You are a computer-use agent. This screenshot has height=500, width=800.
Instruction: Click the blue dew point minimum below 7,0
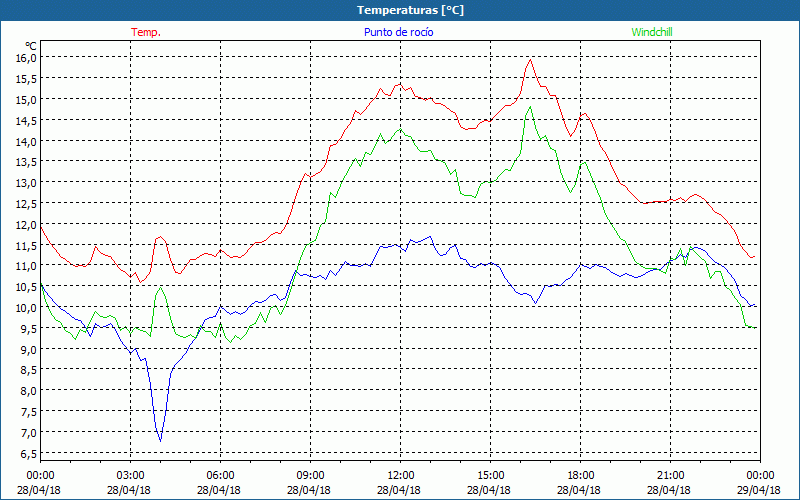click(x=161, y=441)
